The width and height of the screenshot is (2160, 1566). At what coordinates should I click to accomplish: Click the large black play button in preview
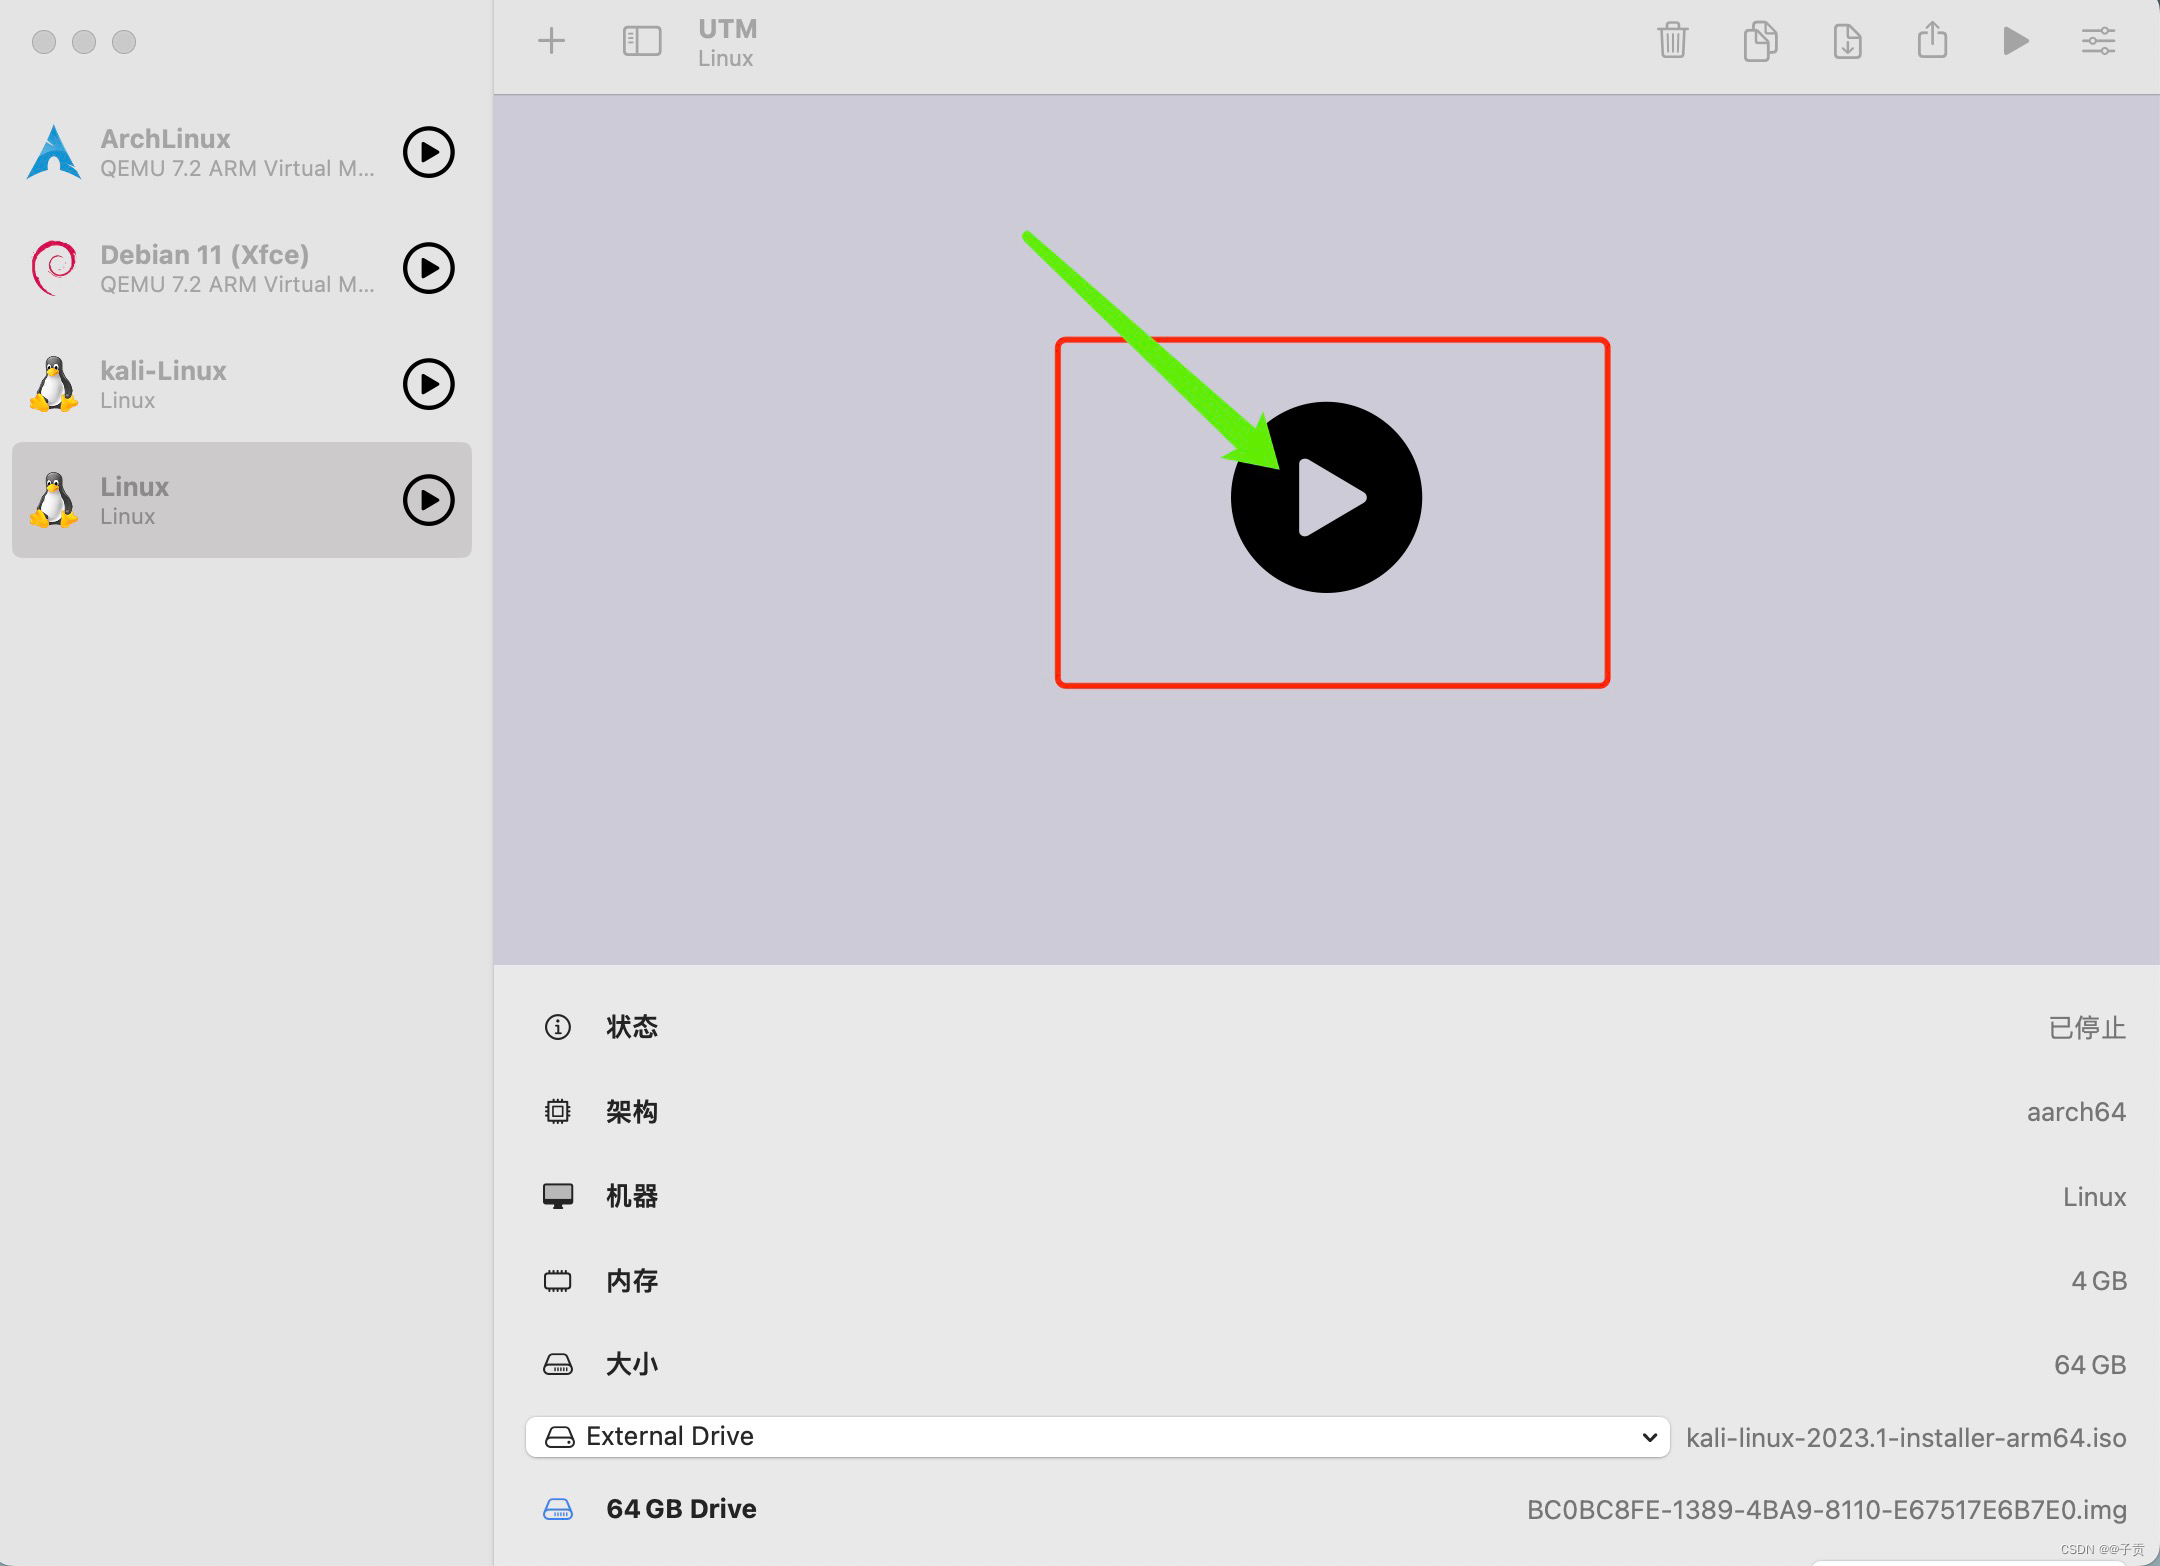[x=1326, y=497]
